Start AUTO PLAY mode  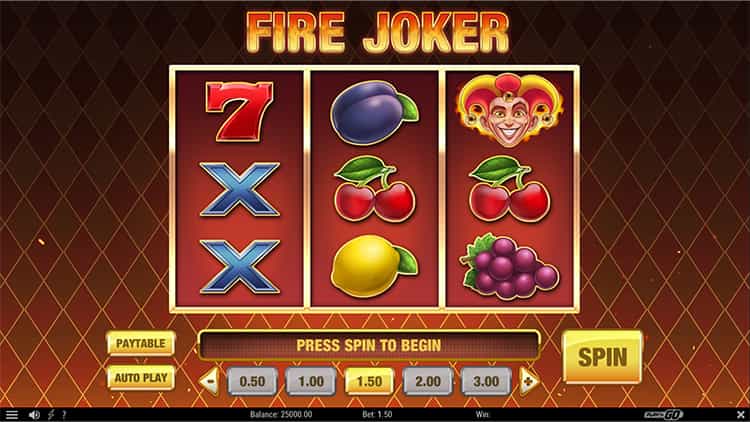(x=141, y=378)
